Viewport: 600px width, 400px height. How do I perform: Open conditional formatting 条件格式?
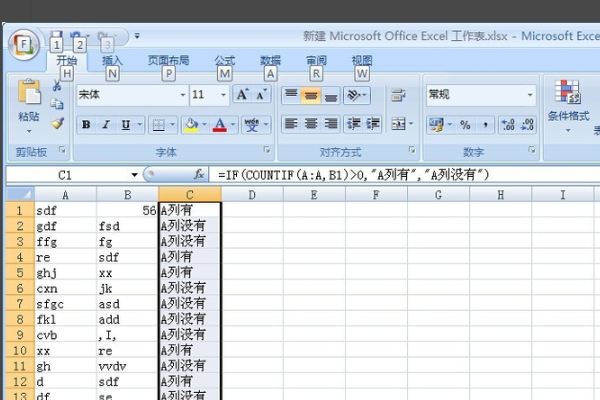(x=568, y=104)
